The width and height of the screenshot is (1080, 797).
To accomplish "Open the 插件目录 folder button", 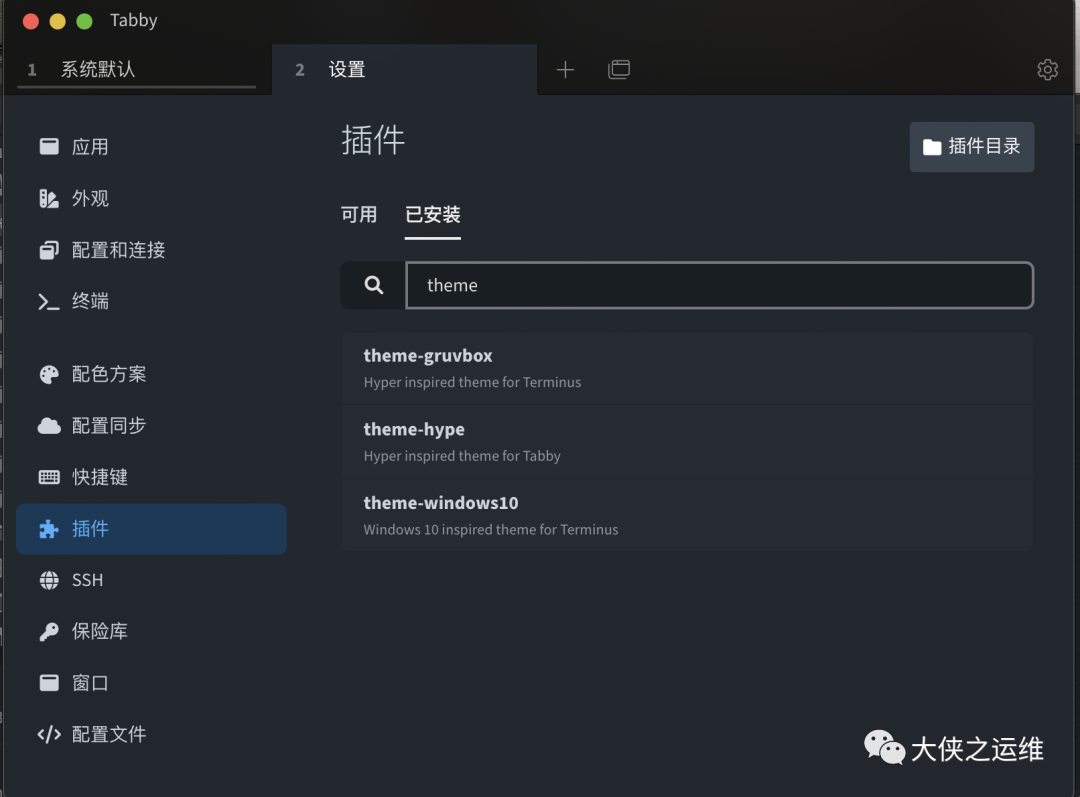I will (972, 147).
